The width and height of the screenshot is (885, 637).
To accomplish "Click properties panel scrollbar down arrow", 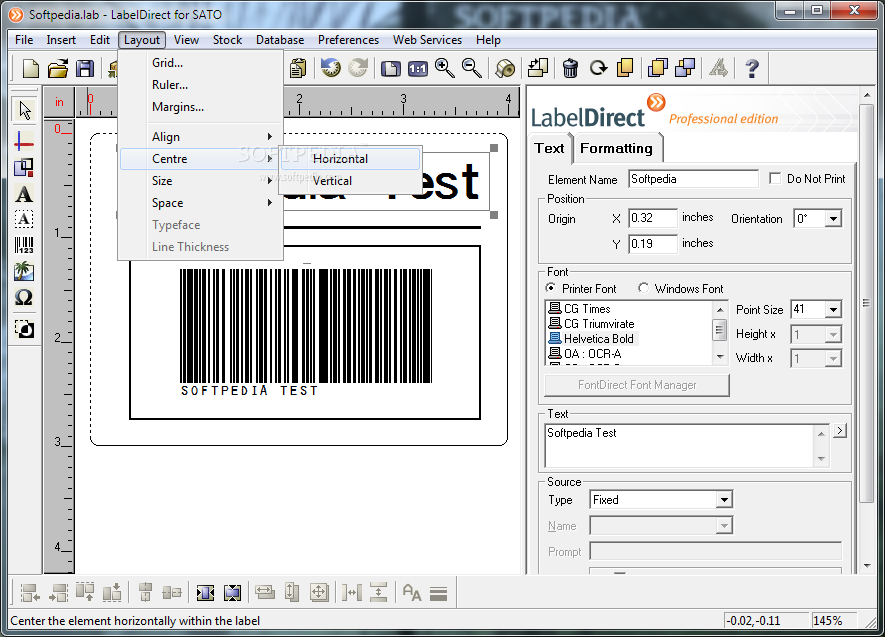I will [867, 565].
